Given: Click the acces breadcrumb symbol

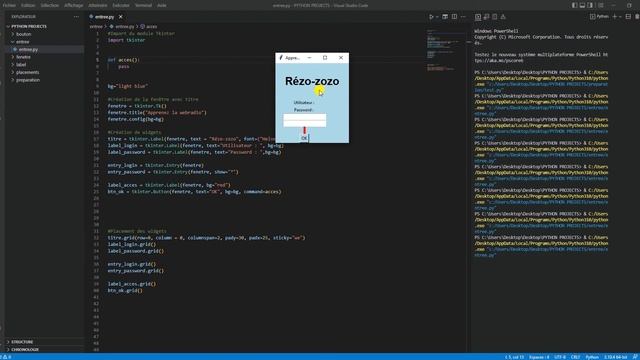Looking at the screenshot, I should 151,27.
